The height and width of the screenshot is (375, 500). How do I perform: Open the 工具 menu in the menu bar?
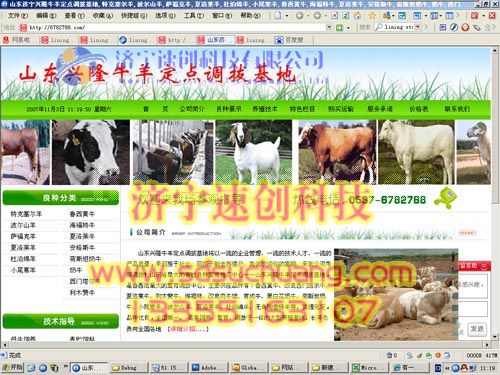point(193,15)
